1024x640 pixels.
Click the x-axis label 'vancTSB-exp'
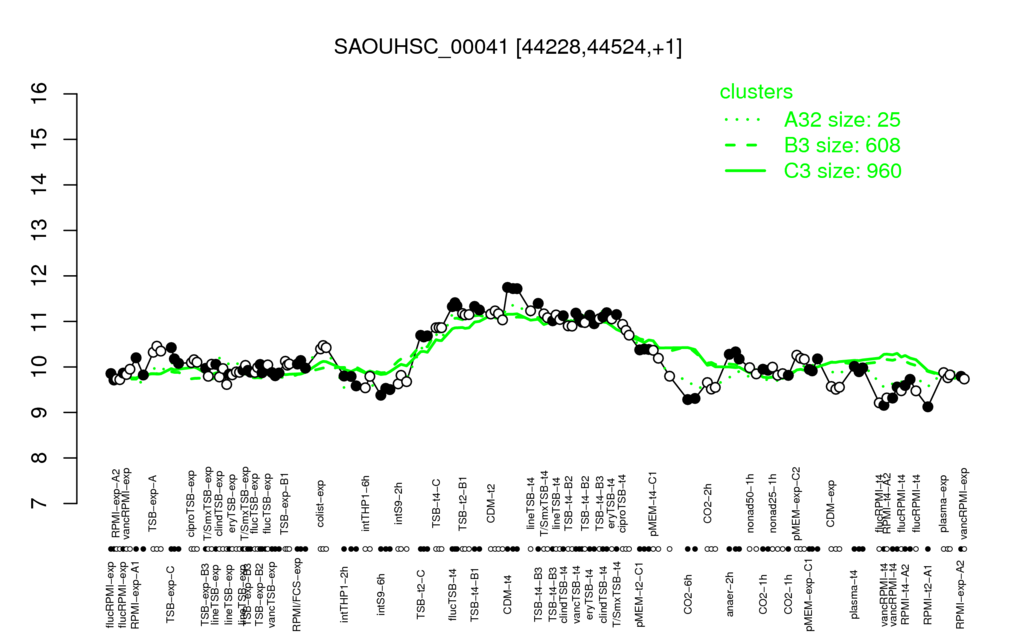[x=272, y=595]
